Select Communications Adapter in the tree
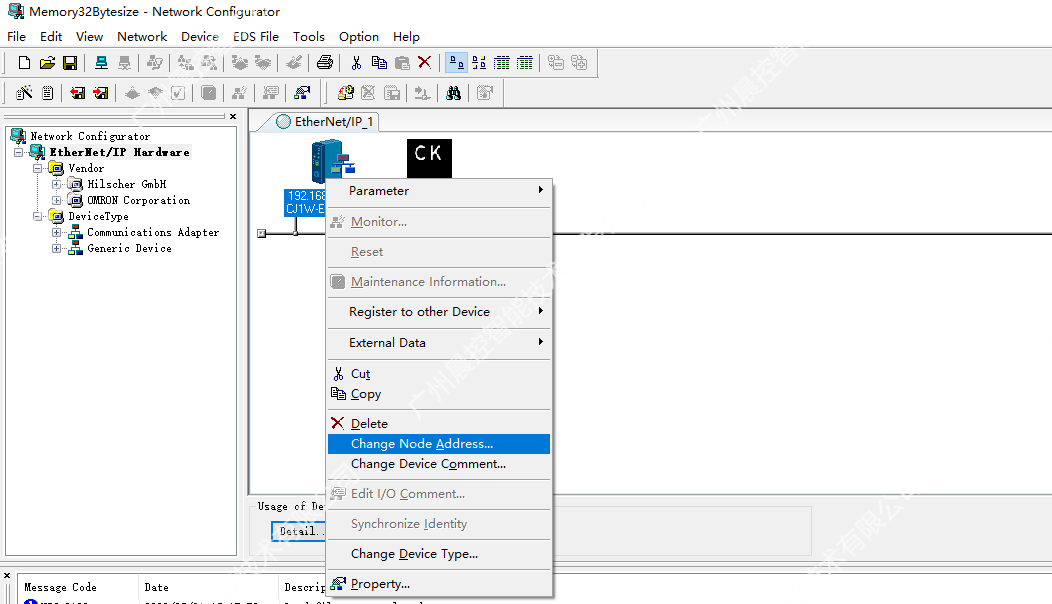This screenshot has height=604, width=1052. point(153,233)
